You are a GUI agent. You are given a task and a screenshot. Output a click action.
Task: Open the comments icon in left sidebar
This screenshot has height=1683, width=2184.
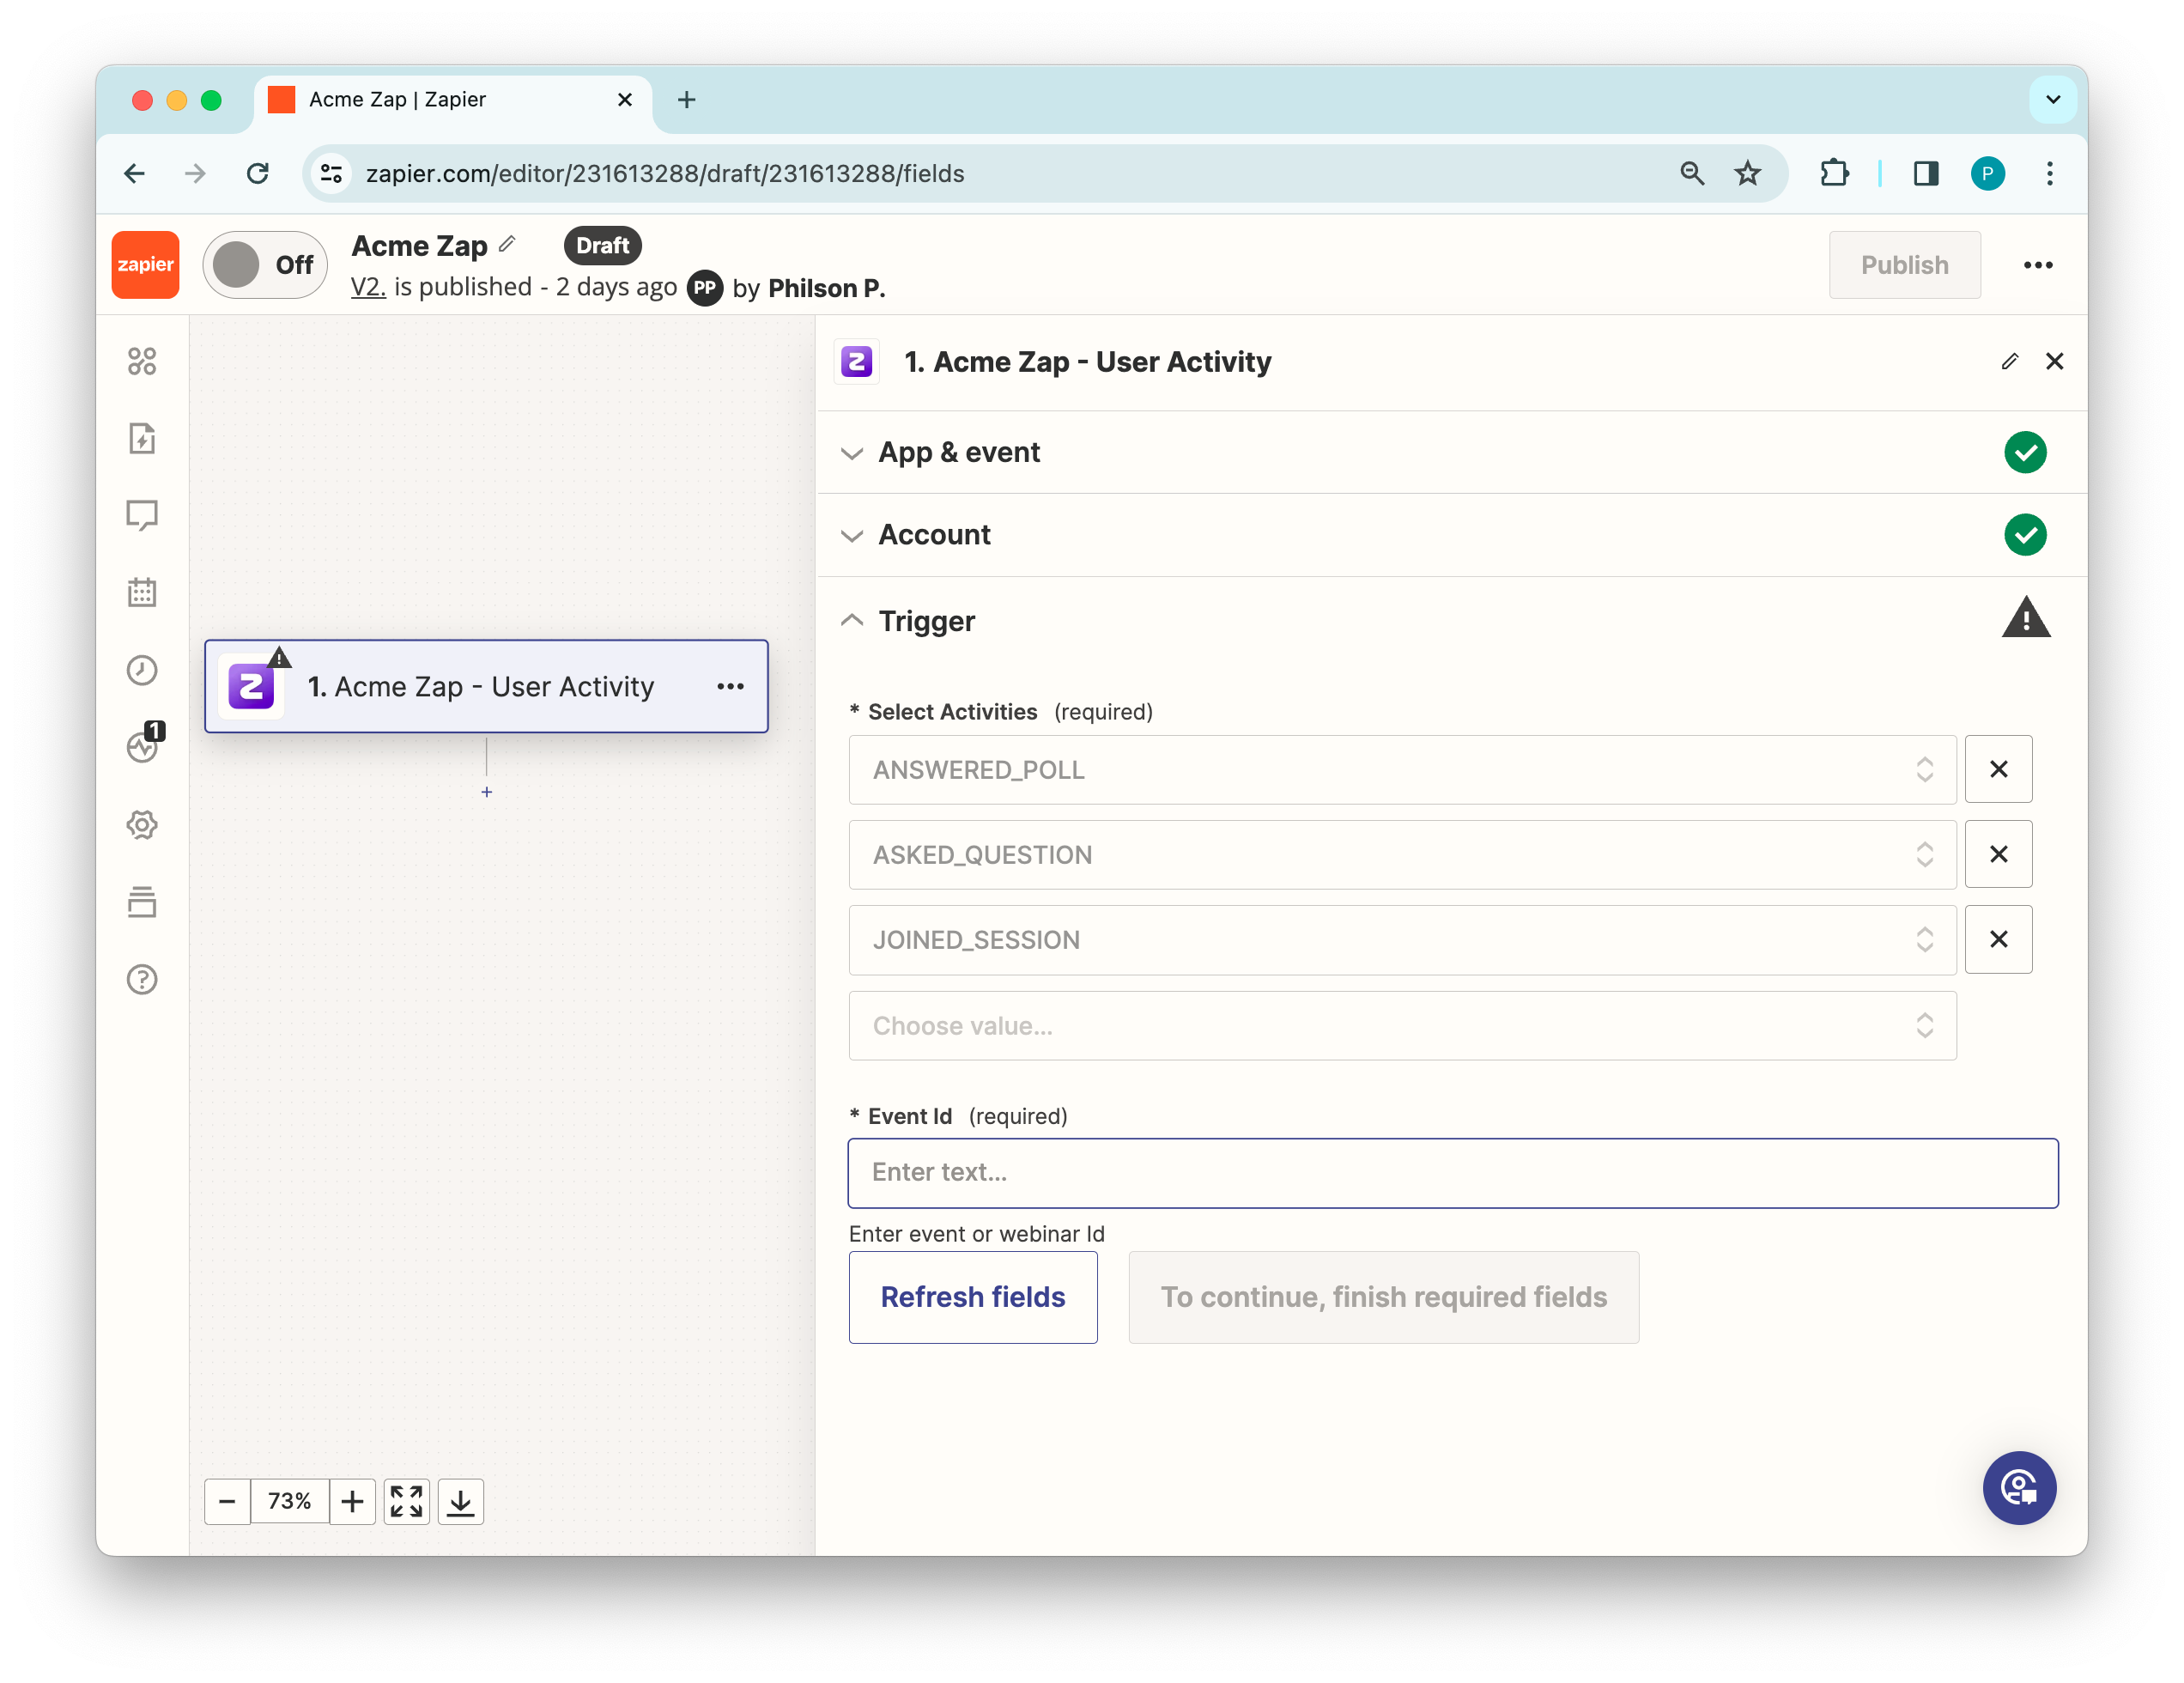[142, 515]
